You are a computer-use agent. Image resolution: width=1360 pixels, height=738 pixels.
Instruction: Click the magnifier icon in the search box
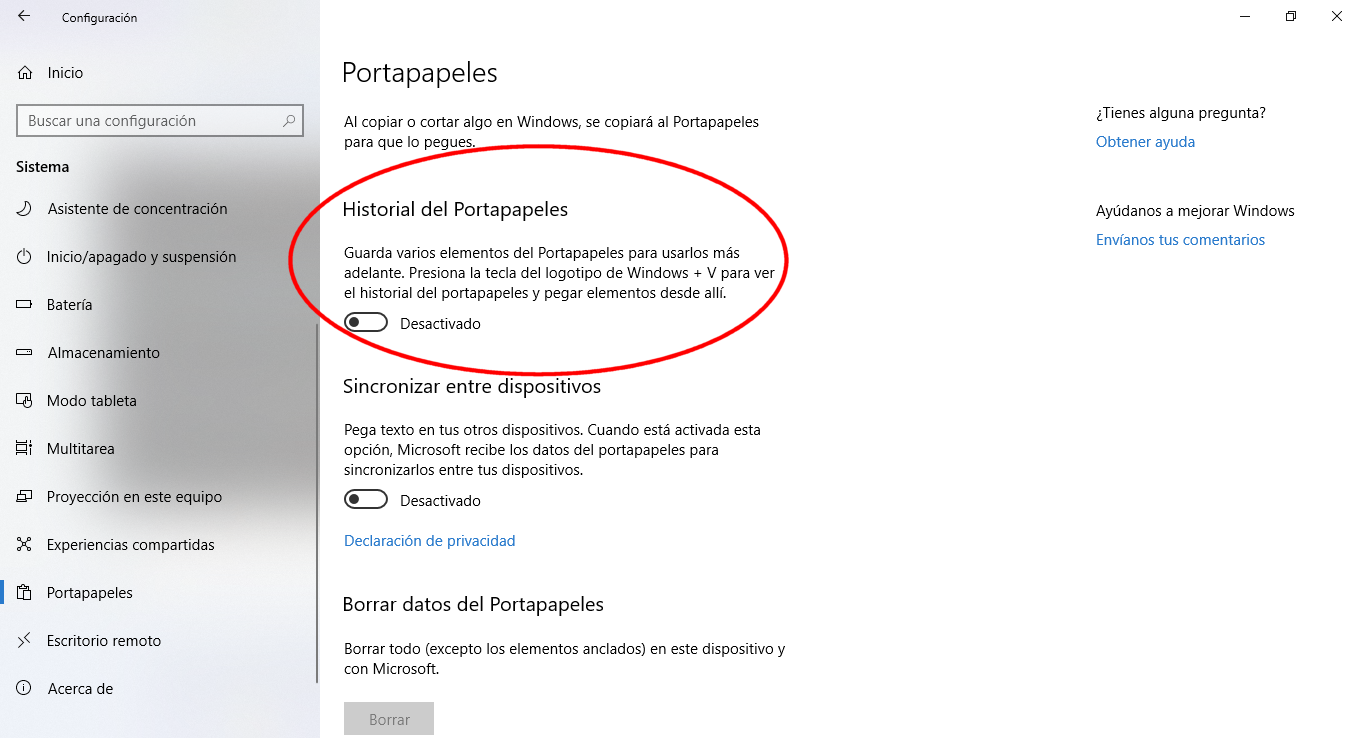pos(289,121)
